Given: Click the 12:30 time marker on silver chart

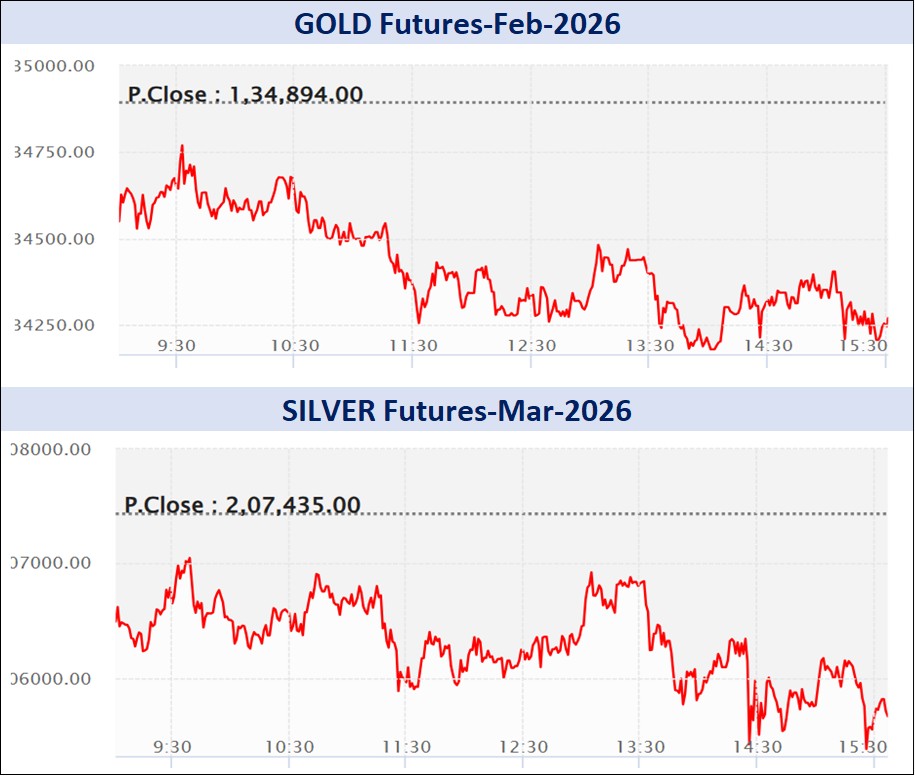Looking at the screenshot, I should click(x=523, y=747).
